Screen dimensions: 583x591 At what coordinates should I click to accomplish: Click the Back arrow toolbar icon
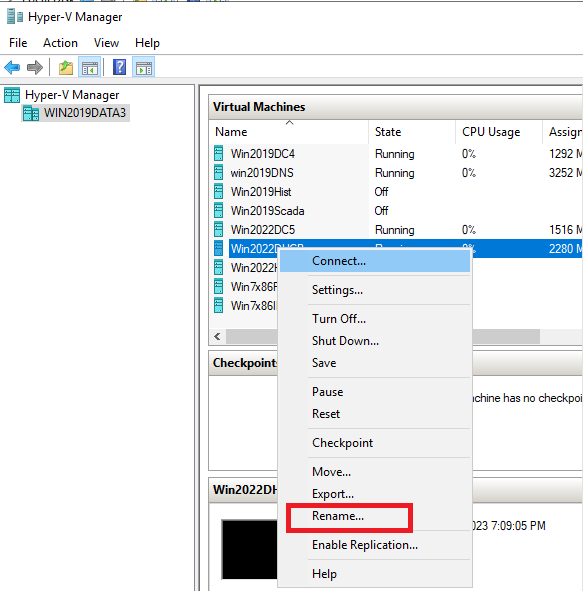coord(12,68)
